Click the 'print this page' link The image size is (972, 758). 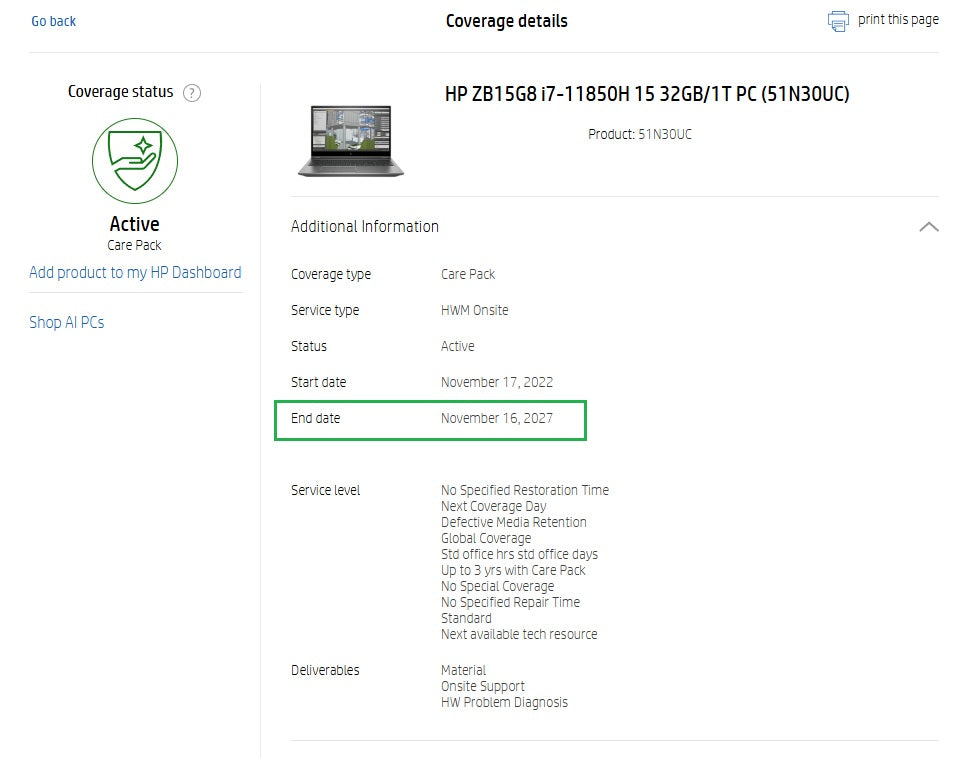pyautogui.click(x=898, y=20)
